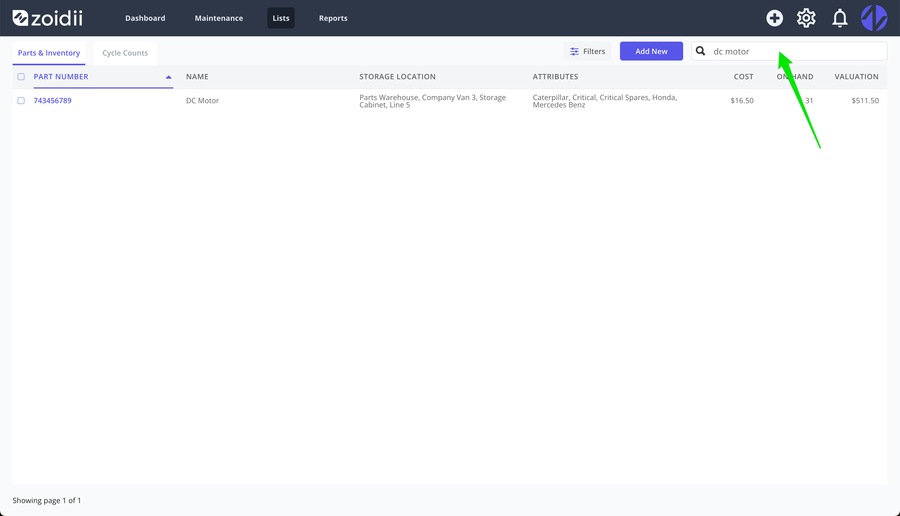Sort by the Cost column header

pyautogui.click(x=743, y=76)
